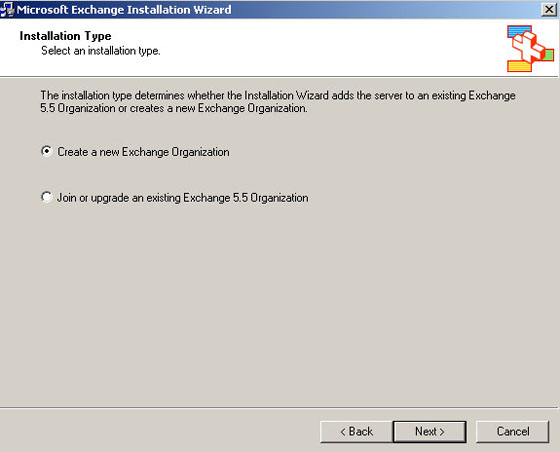The height and width of the screenshot is (452, 560).
Task: Cancel the Exchange installation
Action: [512, 432]
